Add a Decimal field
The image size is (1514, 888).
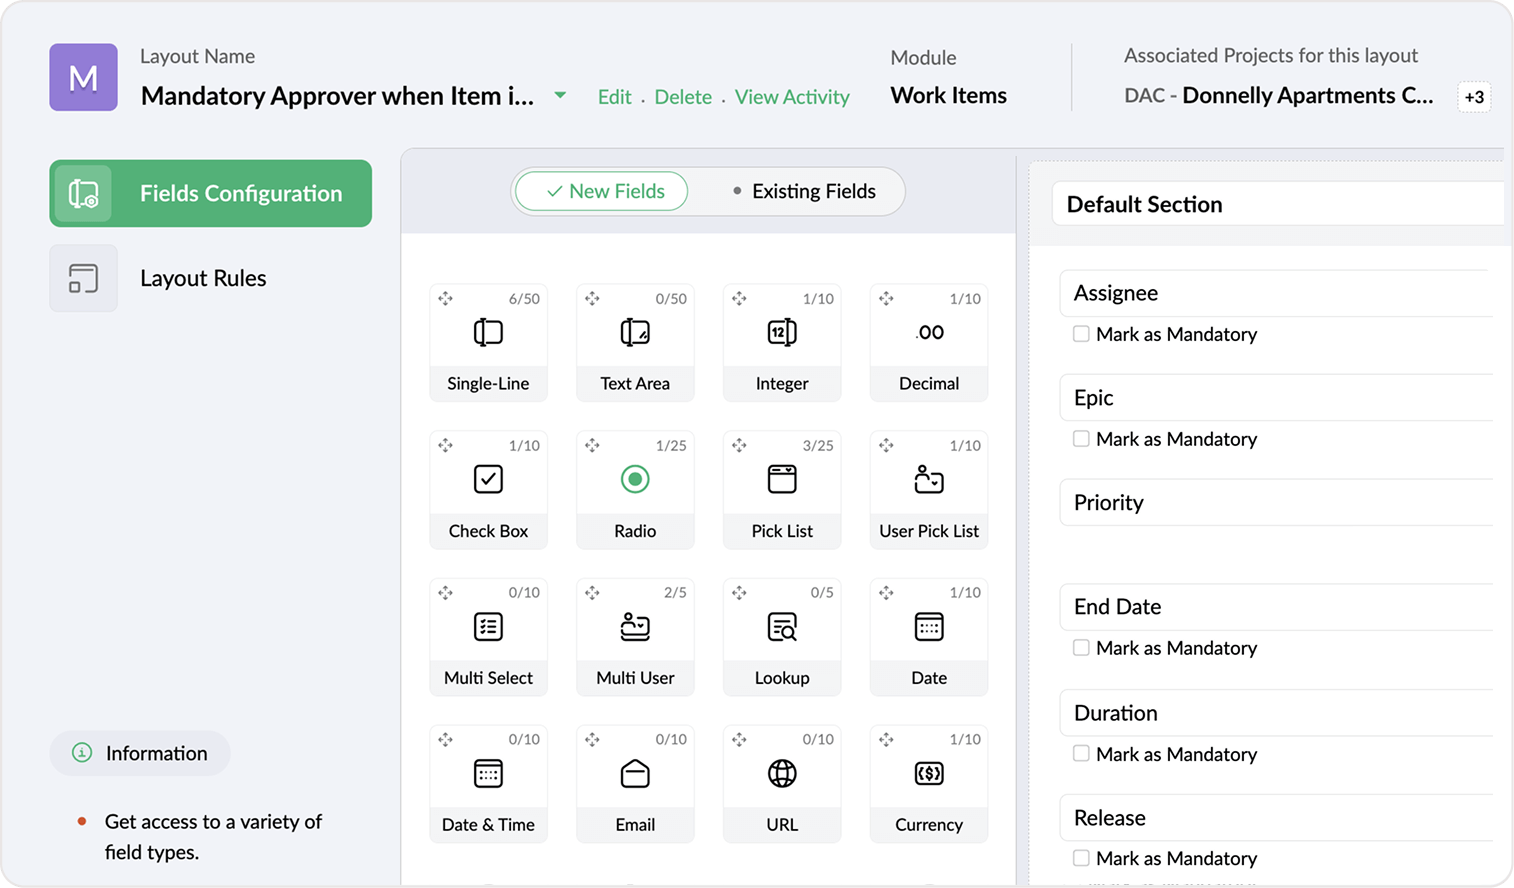pos(929,332)
